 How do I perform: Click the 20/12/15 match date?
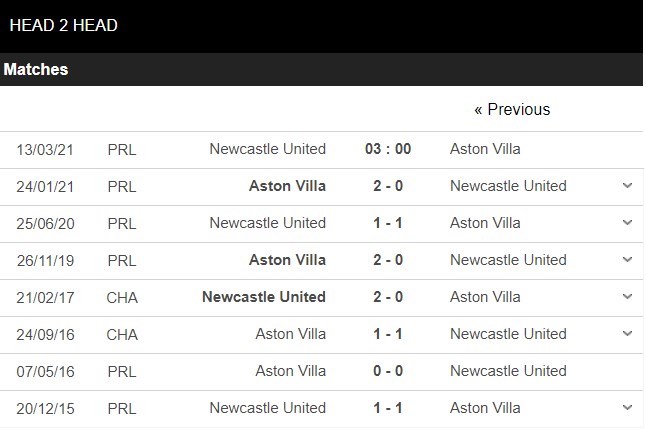click(x=45, y=408)
